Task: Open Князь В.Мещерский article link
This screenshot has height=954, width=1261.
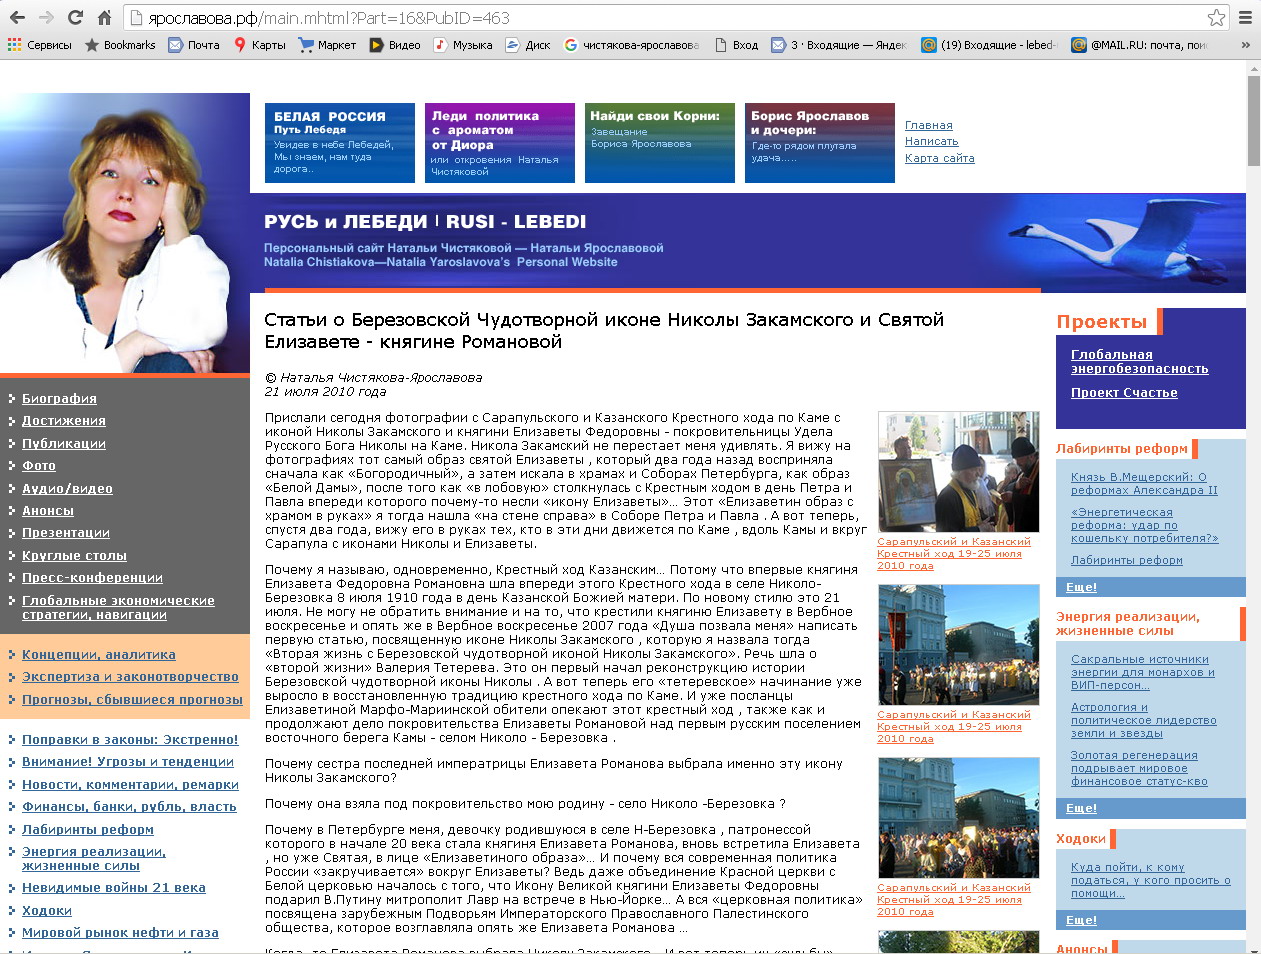Action: pyautogui.click(x=1144, y=484)
